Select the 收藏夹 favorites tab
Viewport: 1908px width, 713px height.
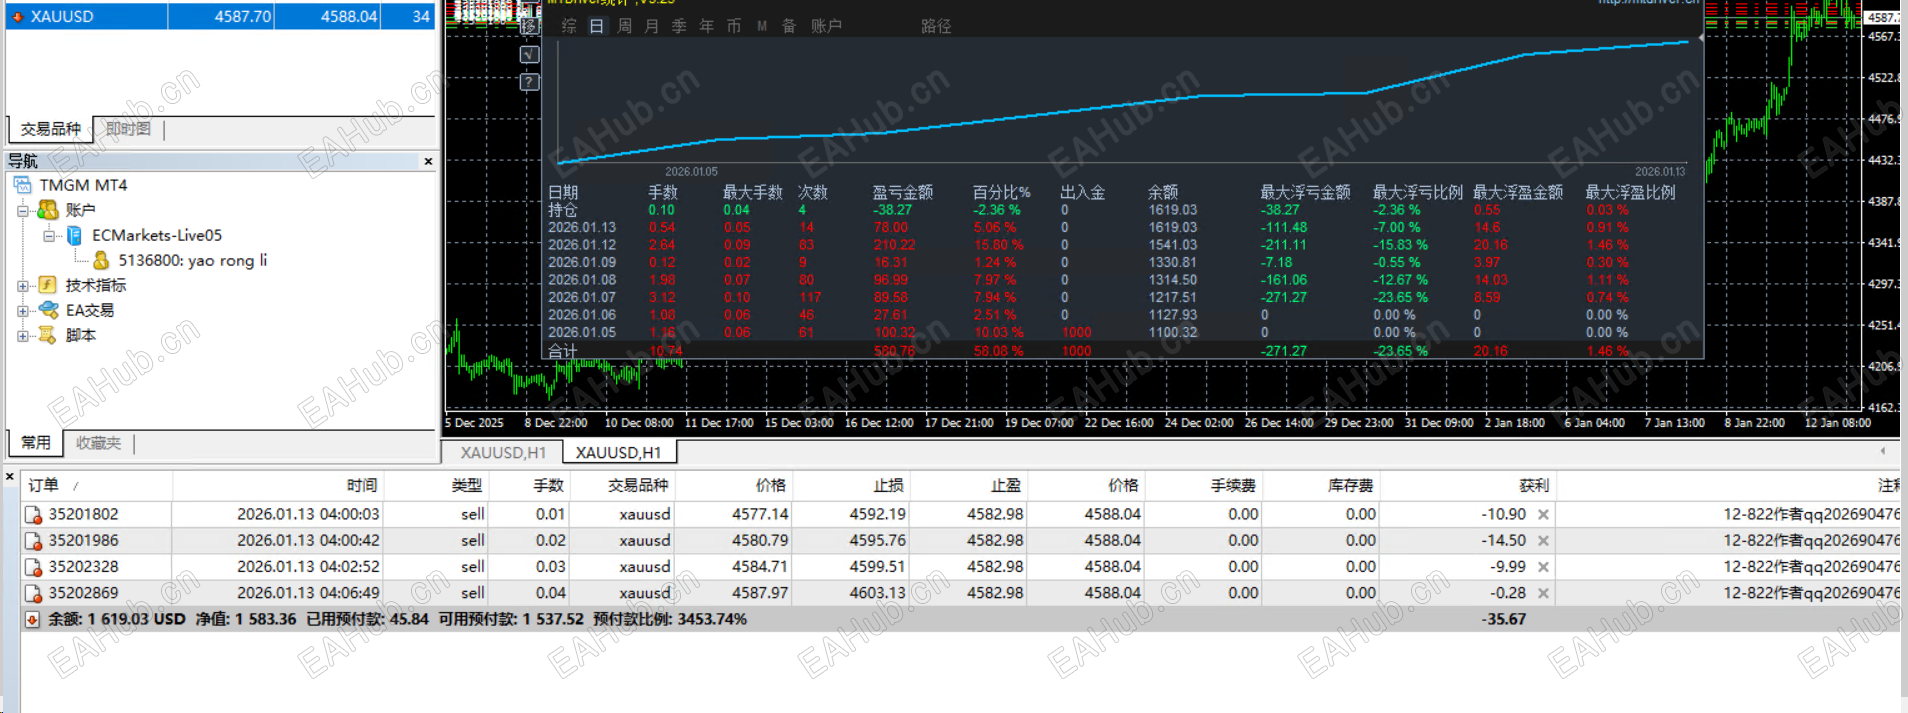pyautogui.click(x=98, y=442)
